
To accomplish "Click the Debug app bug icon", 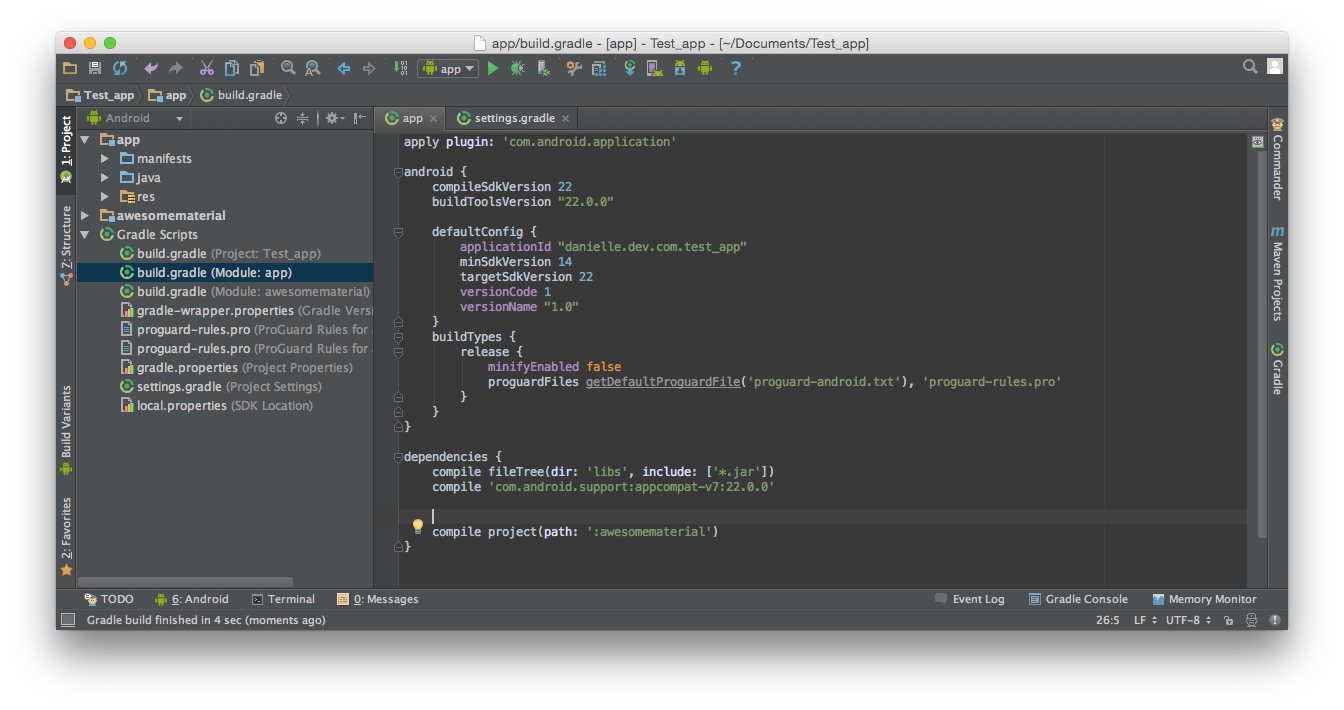I will coord(517,68).
